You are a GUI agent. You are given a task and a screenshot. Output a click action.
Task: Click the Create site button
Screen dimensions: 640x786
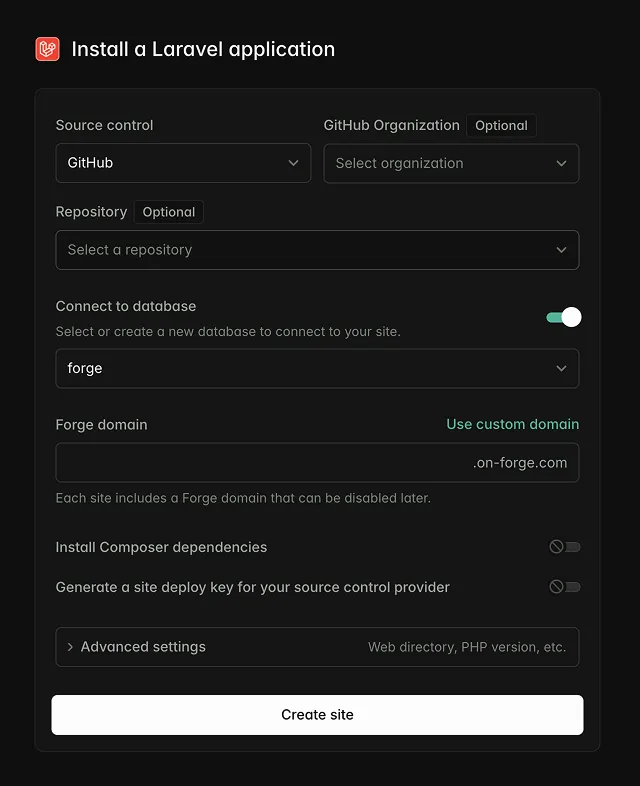tap(317, 715)
